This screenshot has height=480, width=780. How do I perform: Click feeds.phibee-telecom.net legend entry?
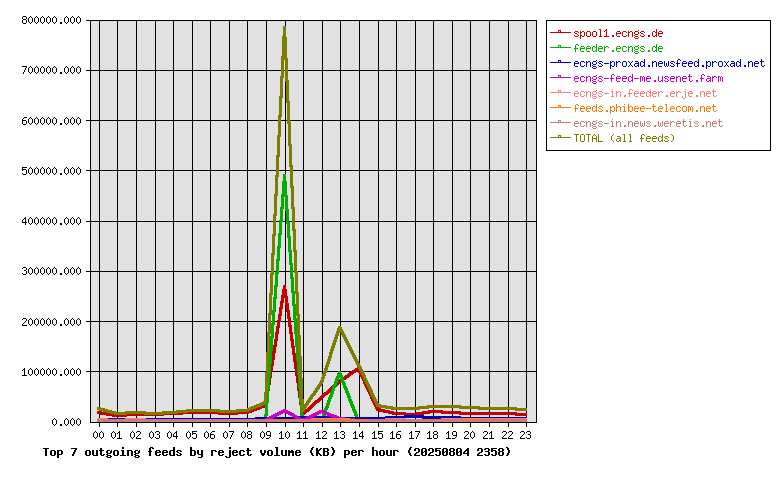point(645,108)
